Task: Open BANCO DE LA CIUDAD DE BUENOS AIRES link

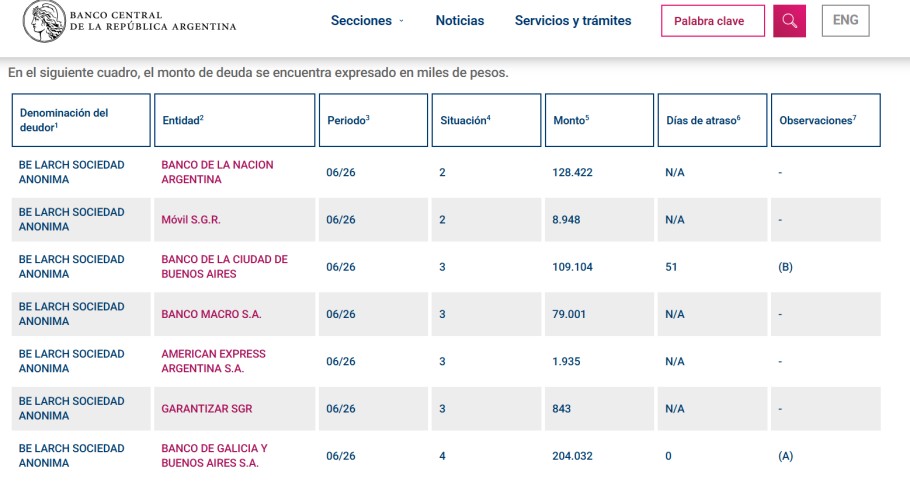Action: pyautogui.click(x=225, y=267)
